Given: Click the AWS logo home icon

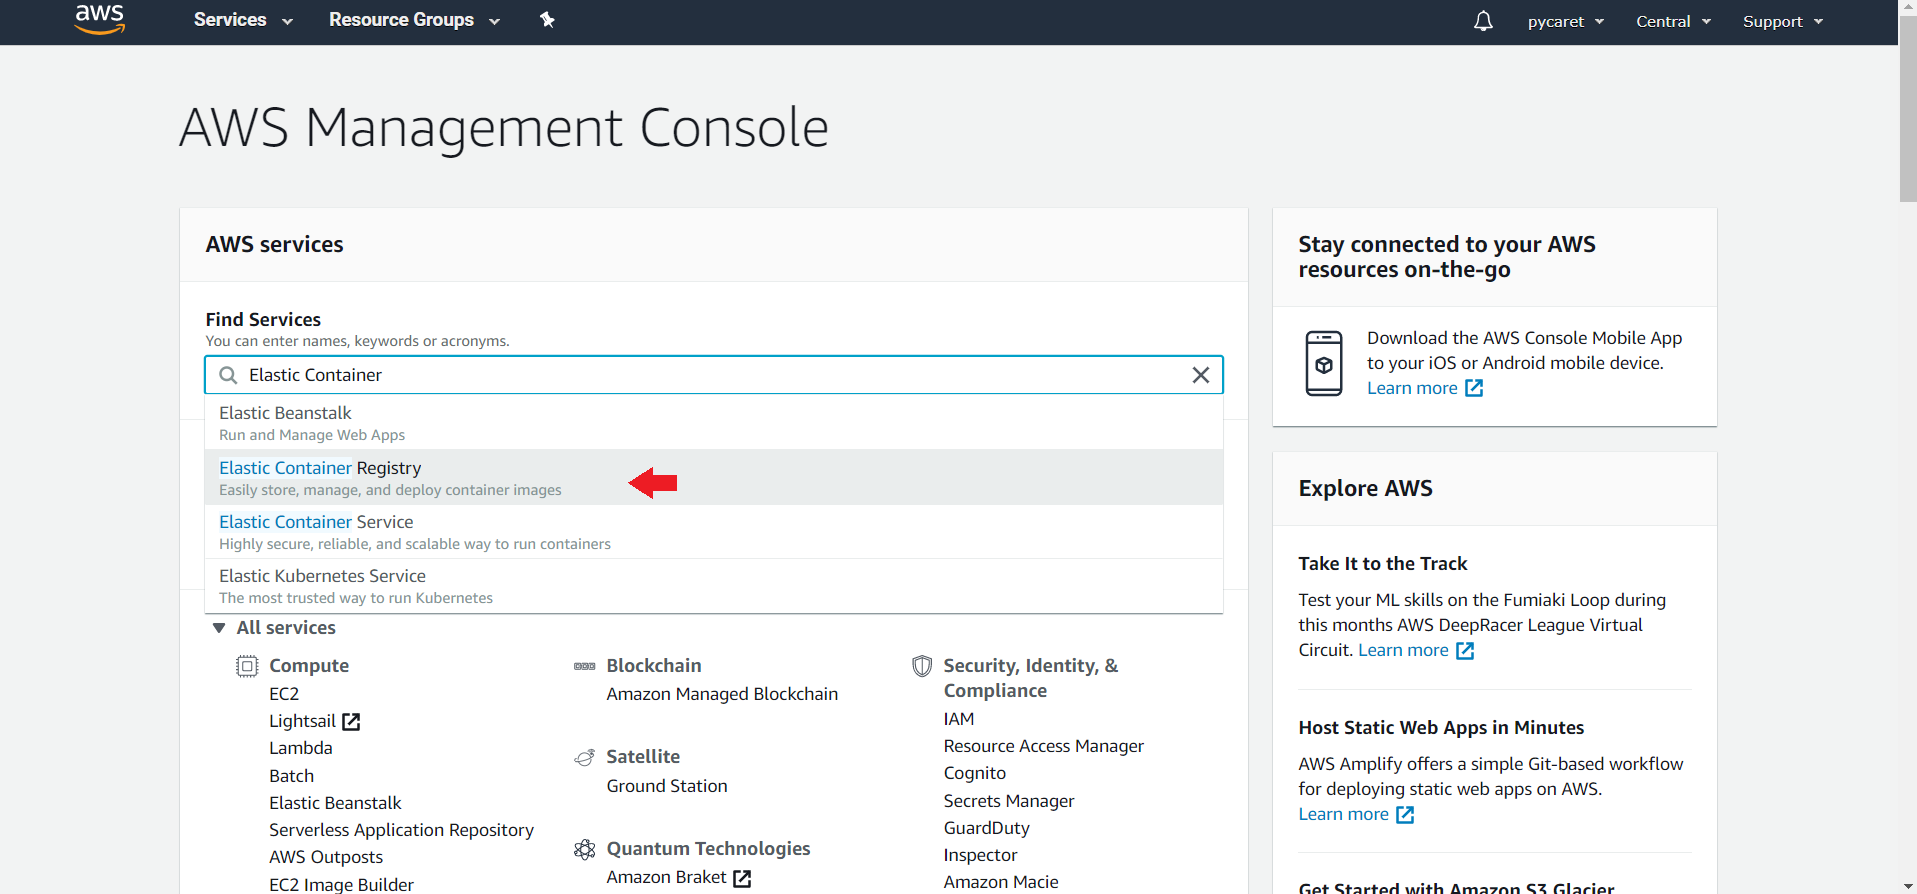Looking at the screenshot, I should point(100,19).
